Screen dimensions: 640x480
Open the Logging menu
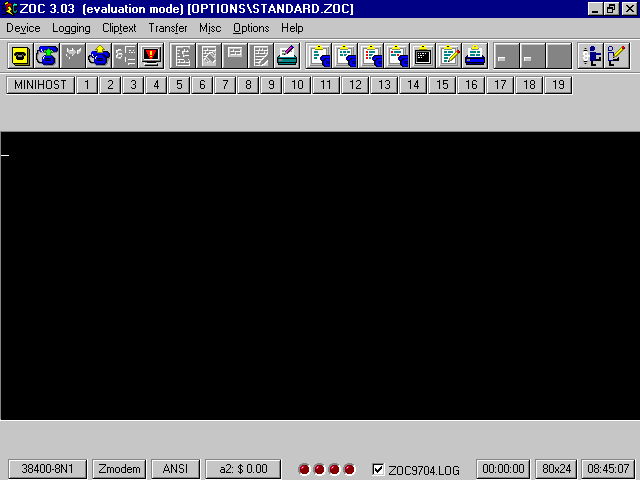click(x=71, y=28)
